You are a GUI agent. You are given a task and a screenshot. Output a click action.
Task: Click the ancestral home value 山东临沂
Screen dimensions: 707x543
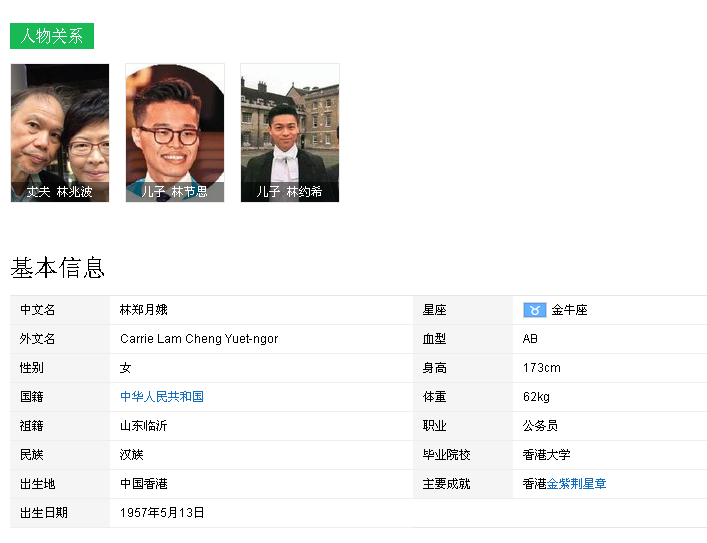pos(144,426)
